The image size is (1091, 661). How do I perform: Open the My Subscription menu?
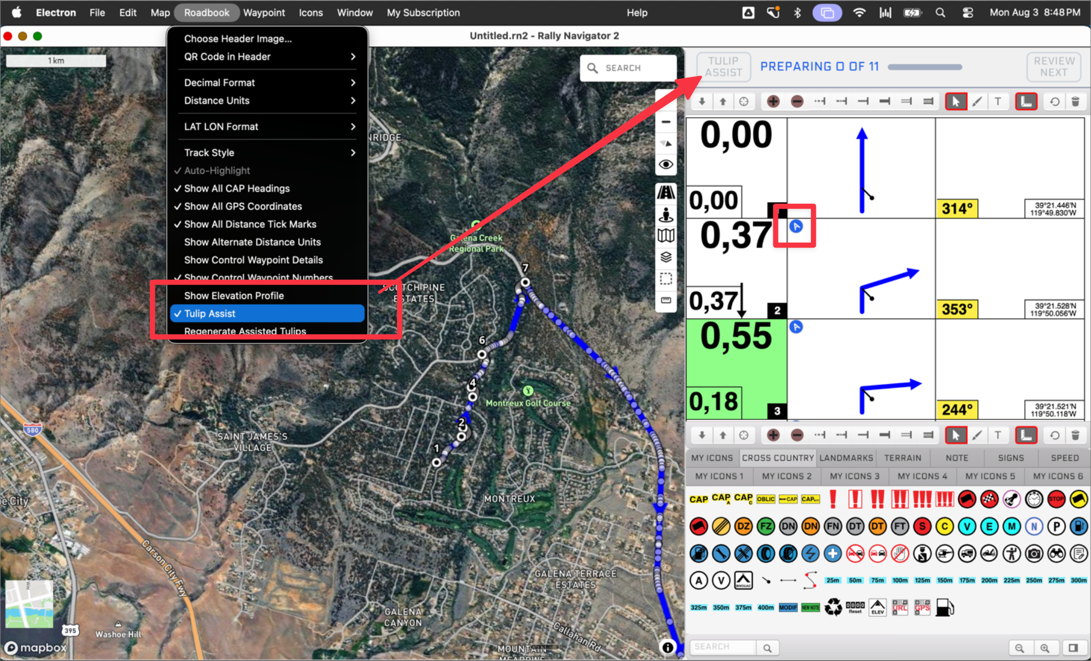(423, 13)
